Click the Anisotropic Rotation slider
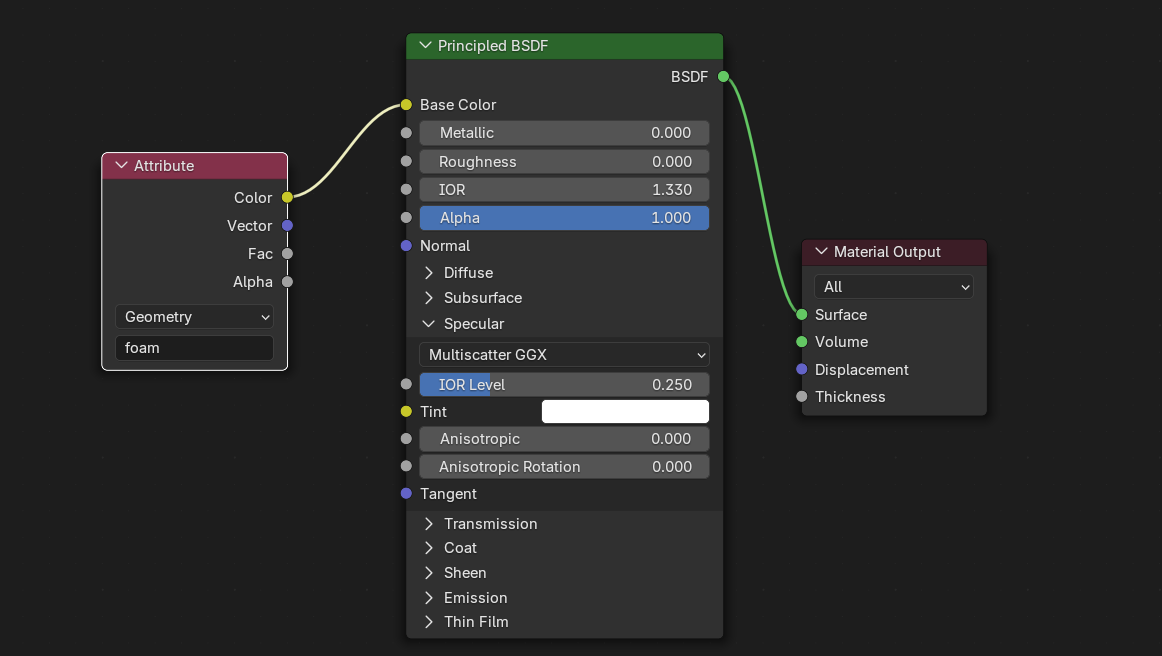Image resolution: width=1162 pixels, height=656 pixels. coord(564,467)
